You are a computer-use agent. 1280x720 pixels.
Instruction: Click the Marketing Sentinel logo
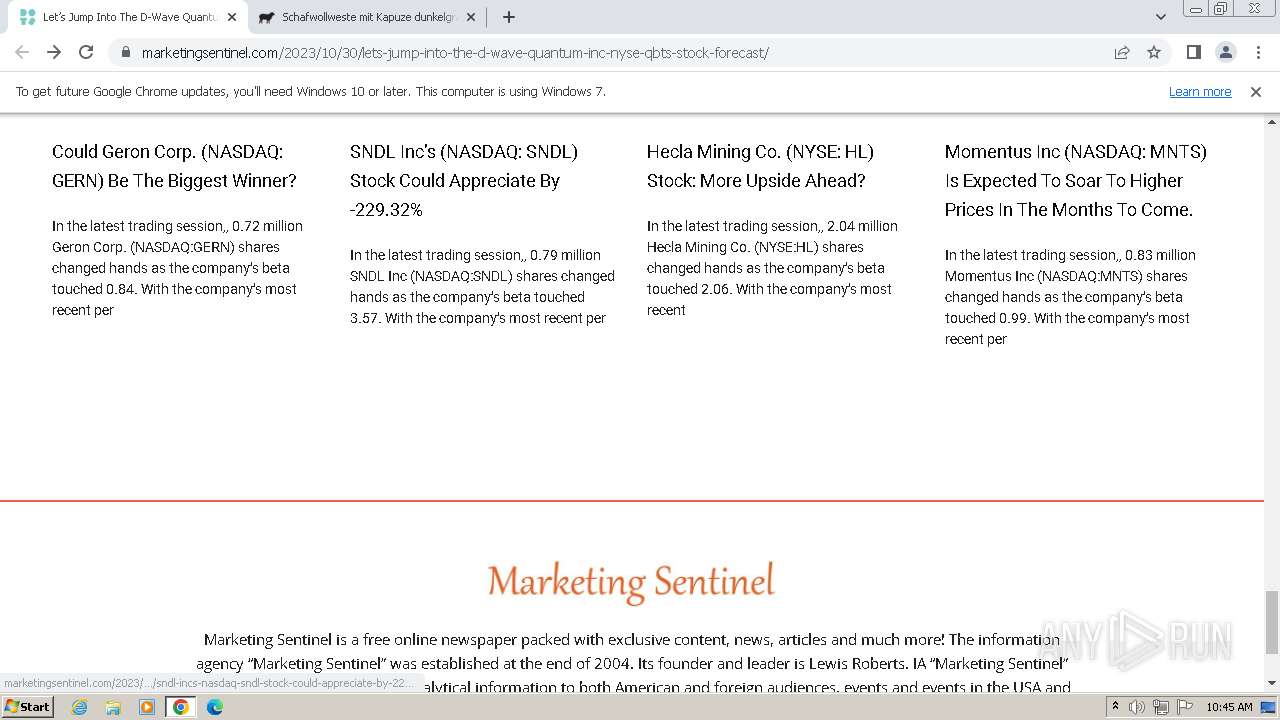click(631, 583)
